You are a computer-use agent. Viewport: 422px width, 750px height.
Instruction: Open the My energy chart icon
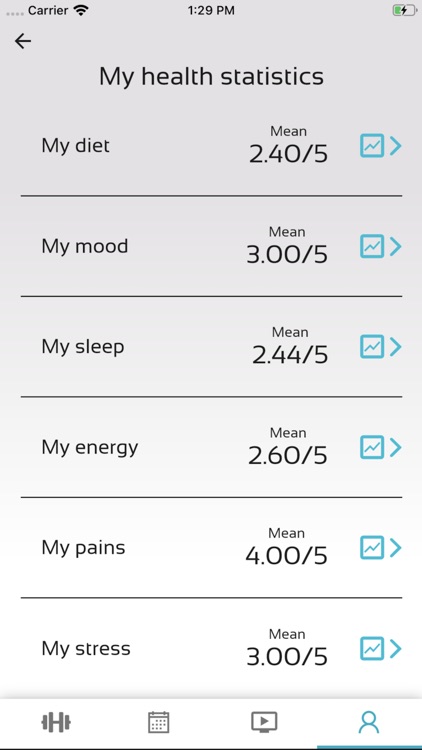click(x=372, y=447)
